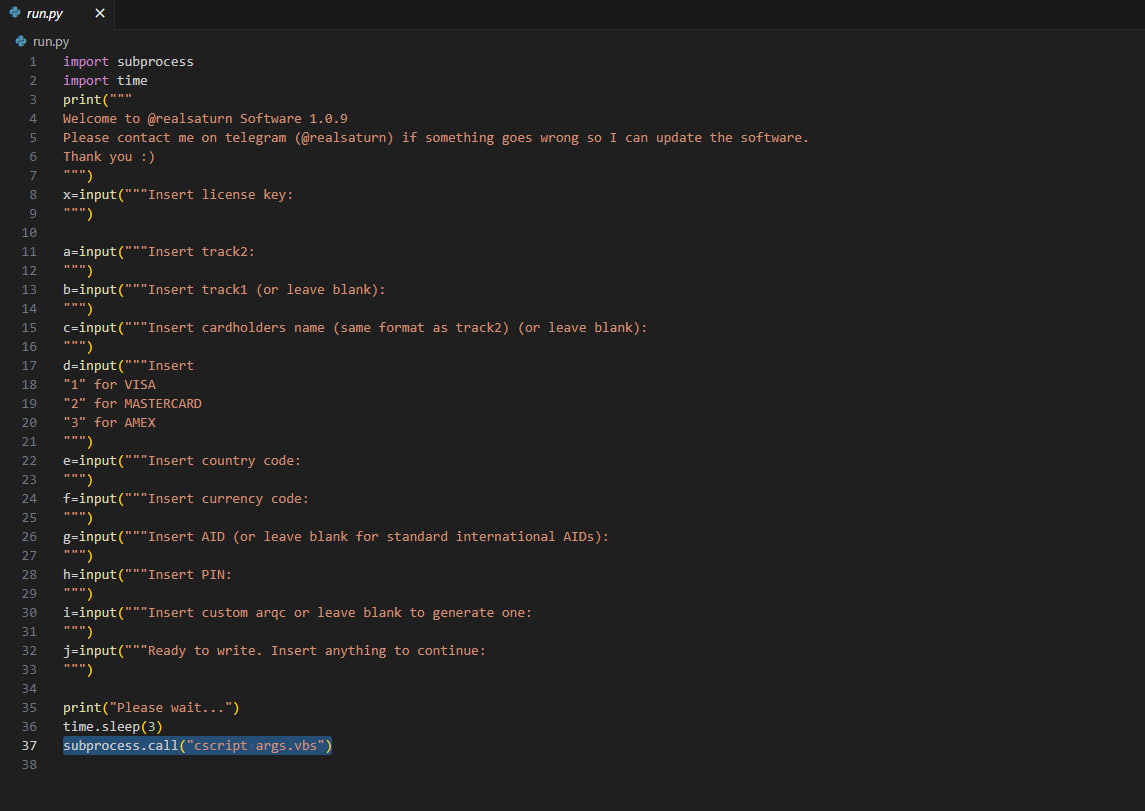This screenshot has height=811, width=1145.
Task: Click the 'time.sleep(3)' statement
Action: (112, 727)
